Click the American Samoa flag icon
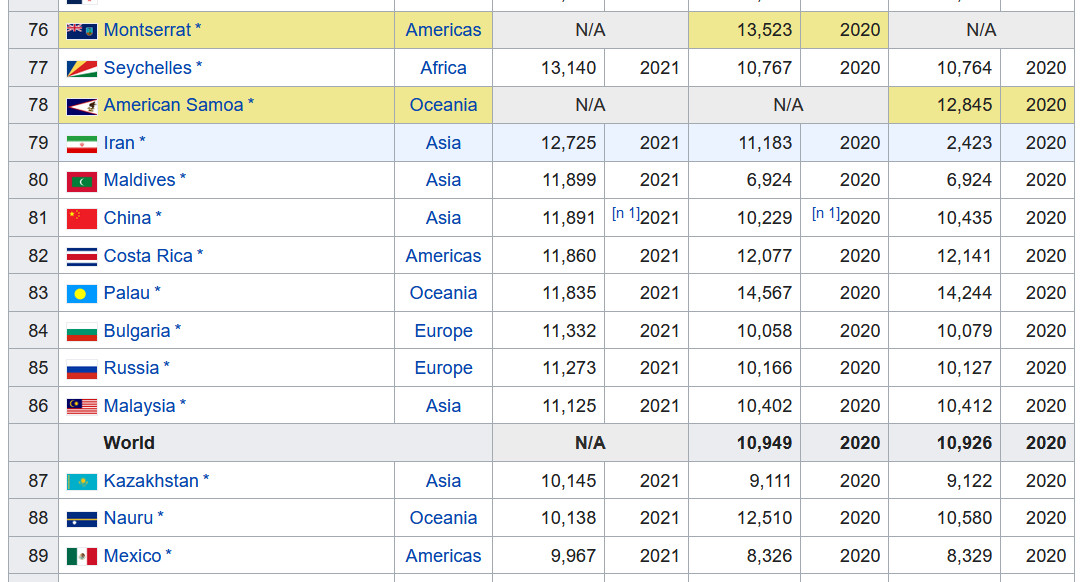The height and width of the screenshot is (582, 1087). (x=81, y=105)
